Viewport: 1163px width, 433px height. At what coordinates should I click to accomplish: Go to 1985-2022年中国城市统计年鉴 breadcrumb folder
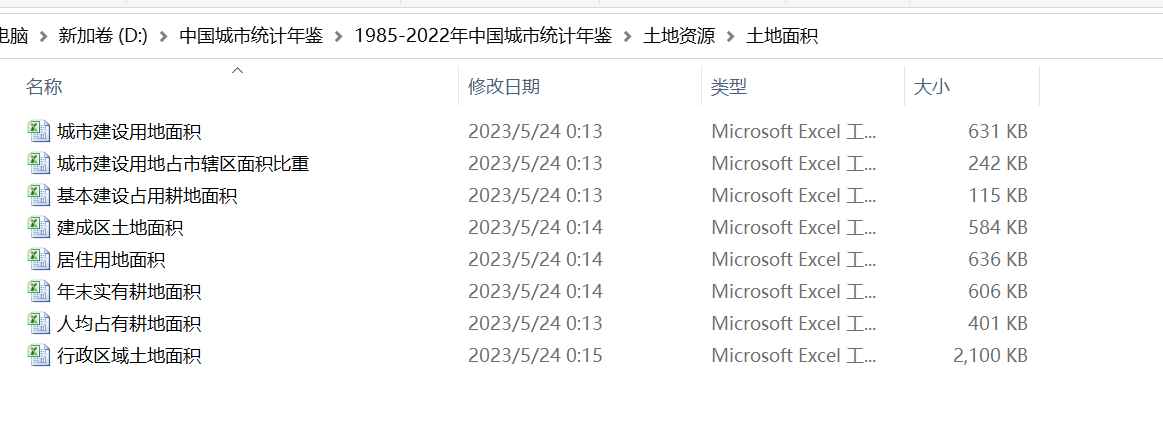tap(482, 36)
